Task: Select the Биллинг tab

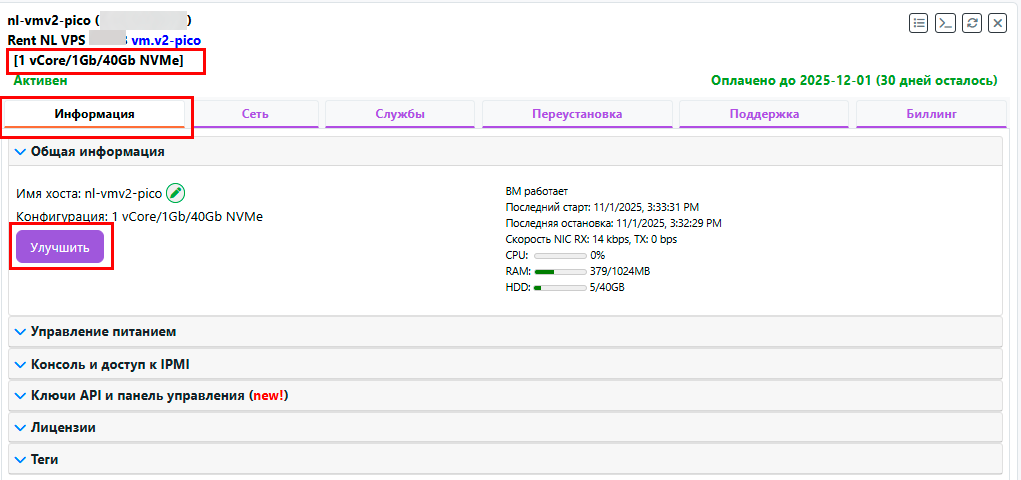Action: (x=931, y=114)
